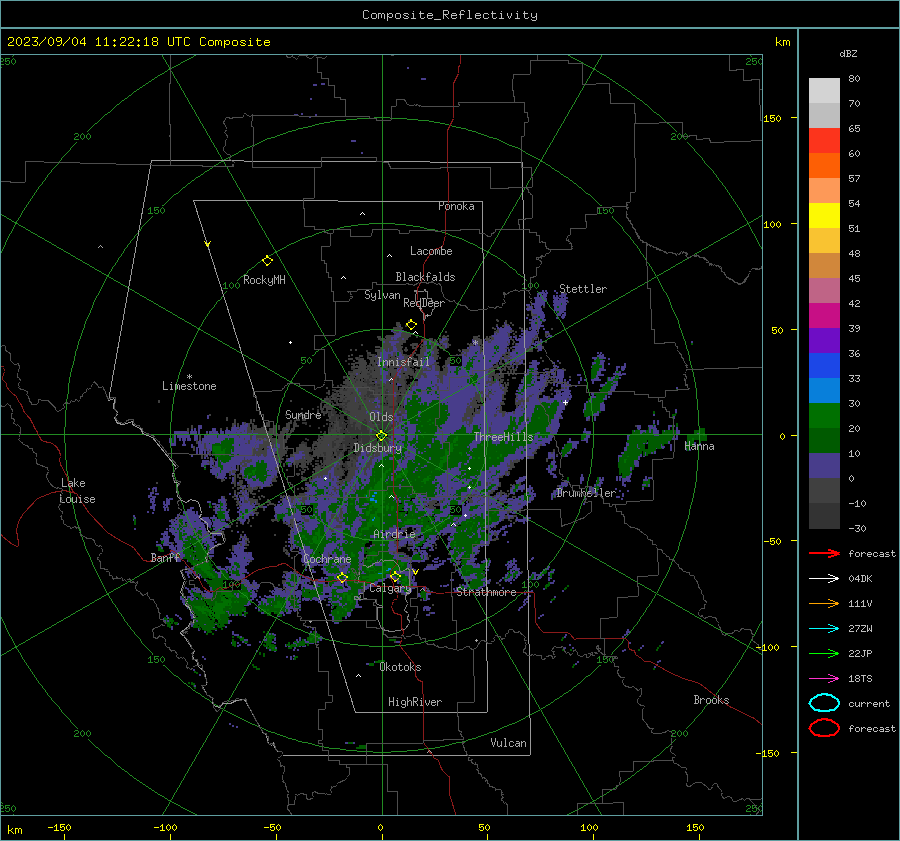Click the RockyMH label
Screen dimensions: 900x841
pos(264,280)
